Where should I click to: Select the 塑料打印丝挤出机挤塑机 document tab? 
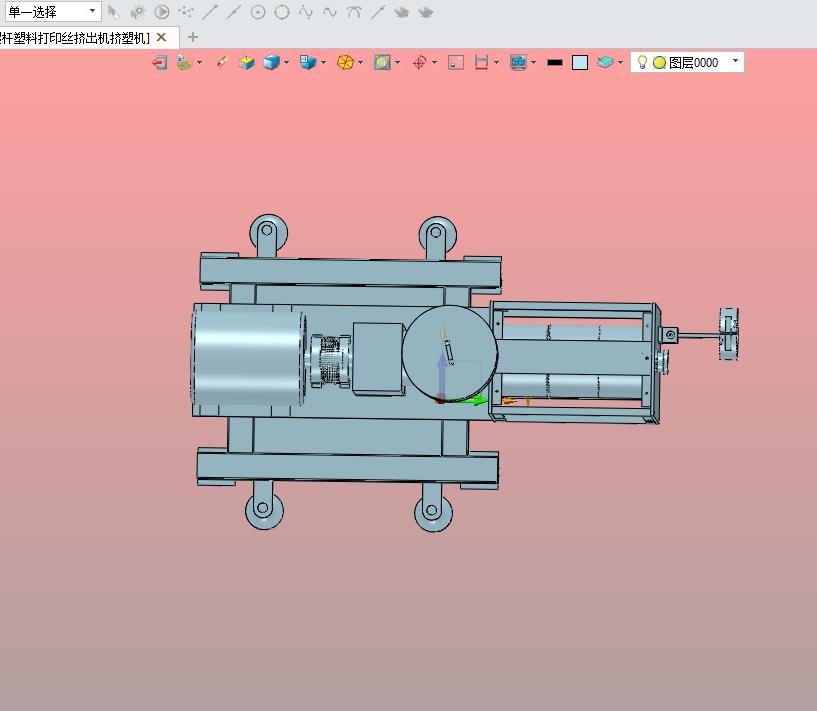point(75,38)
